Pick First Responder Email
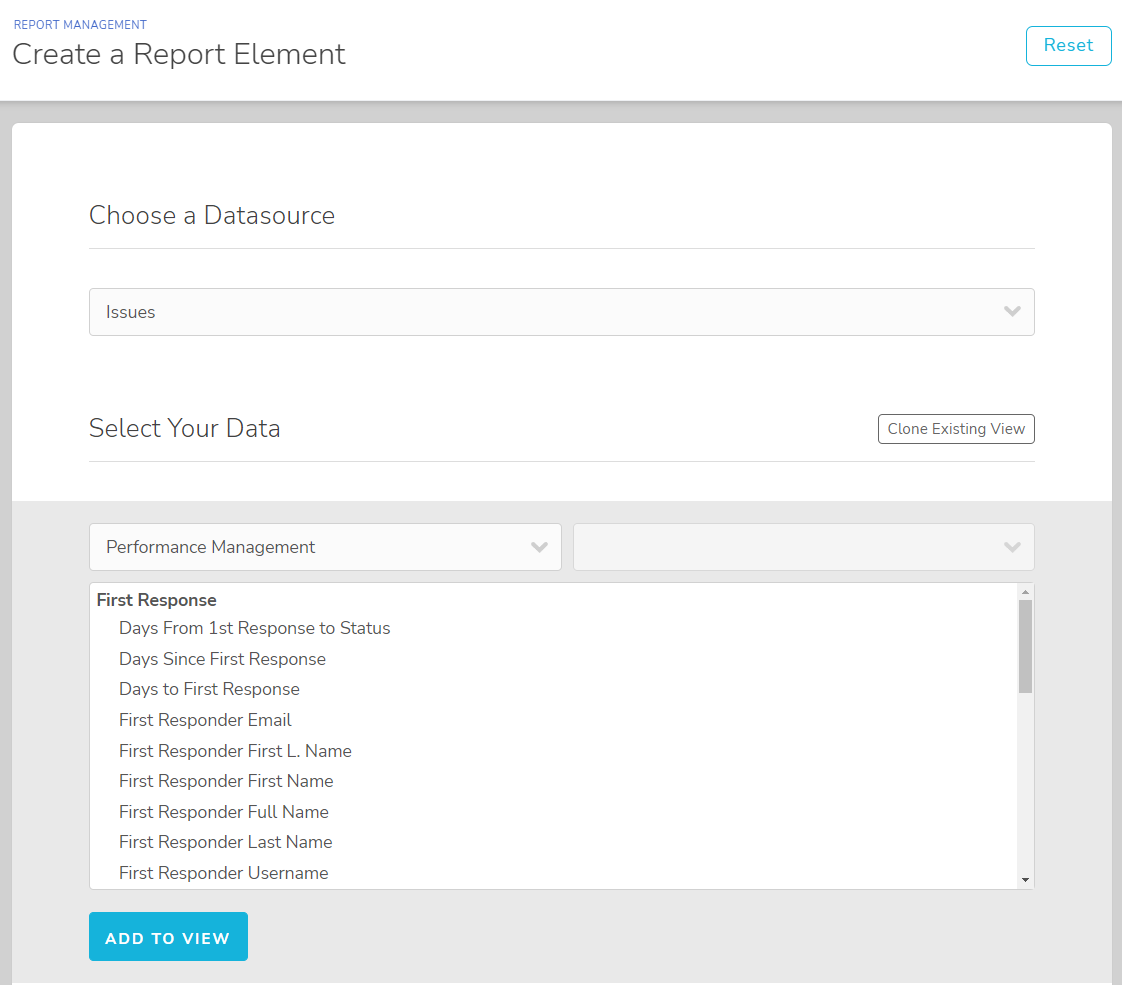The image size is (1122, 985). pos(205,720)
